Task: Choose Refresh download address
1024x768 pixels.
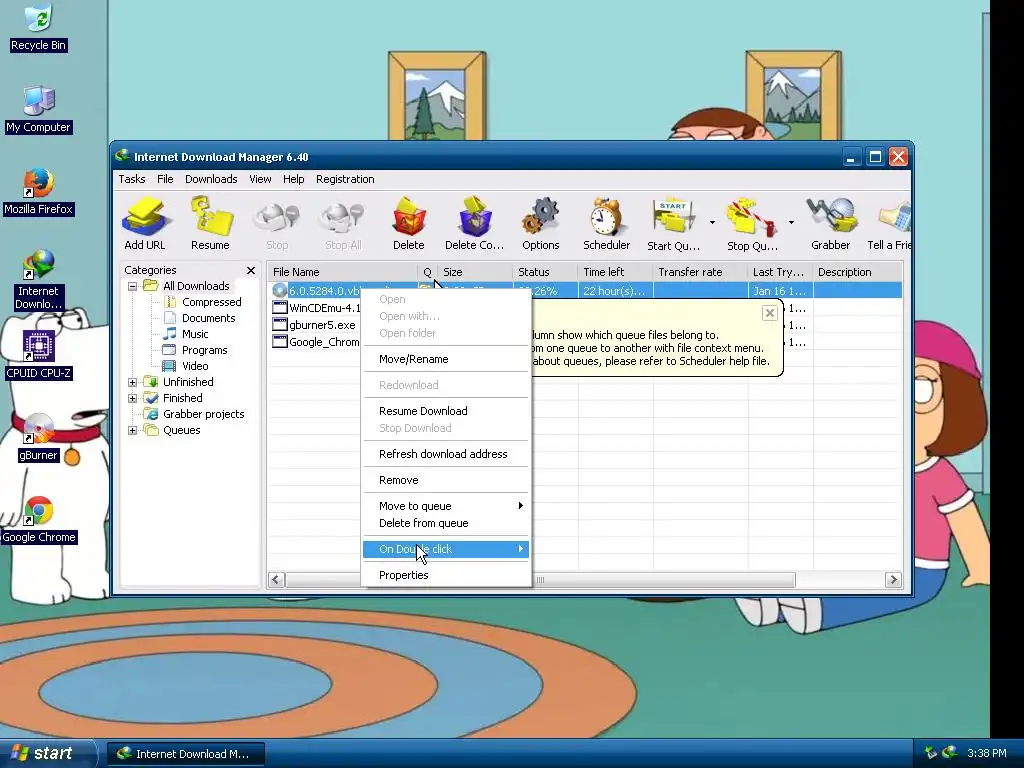Action: [x=445, y=454]
